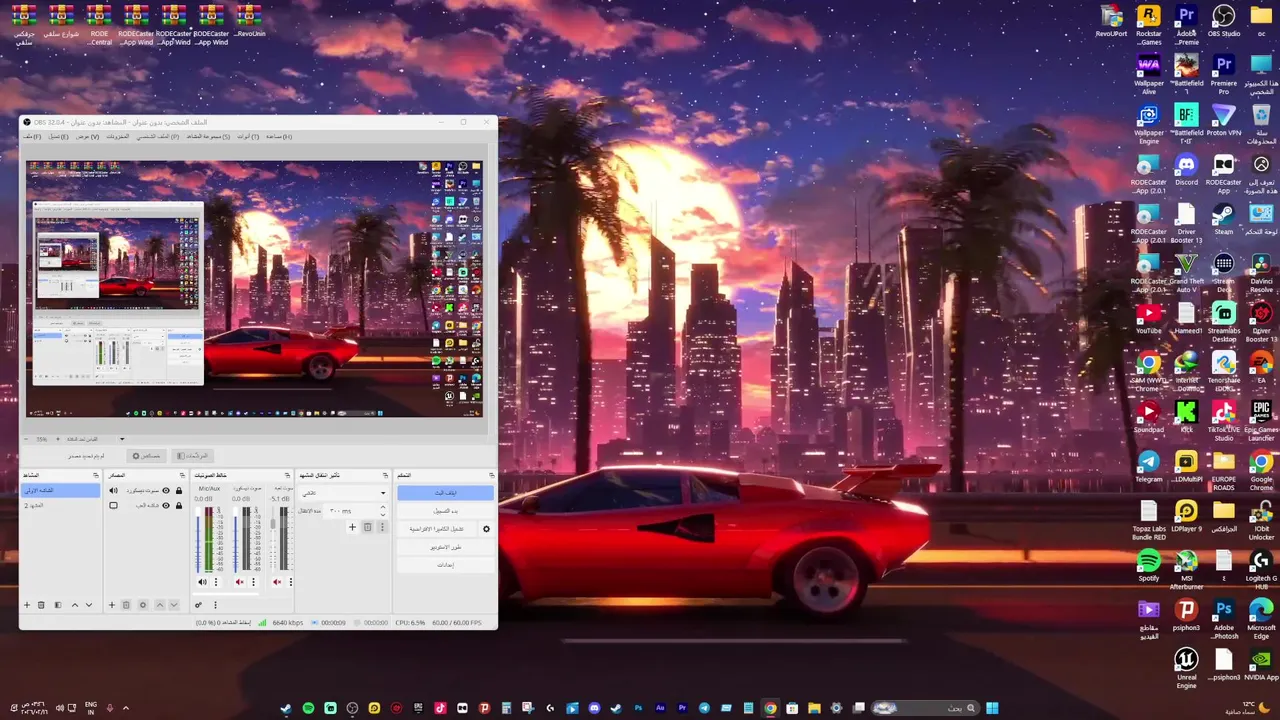Open advanced audio properties gears in mixer
The height and width of the screenshot is (720, 1280).
coord(199,605)
